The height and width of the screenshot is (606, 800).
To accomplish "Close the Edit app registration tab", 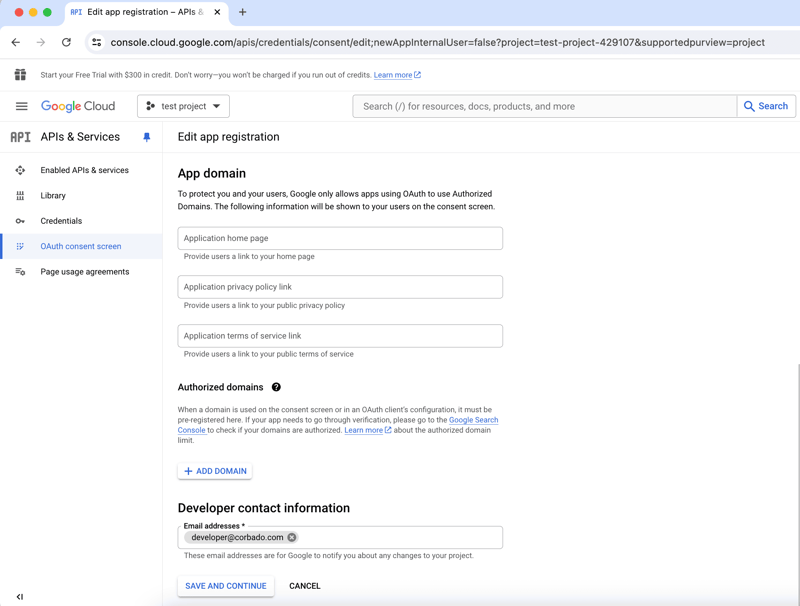I will click(217, 12).
